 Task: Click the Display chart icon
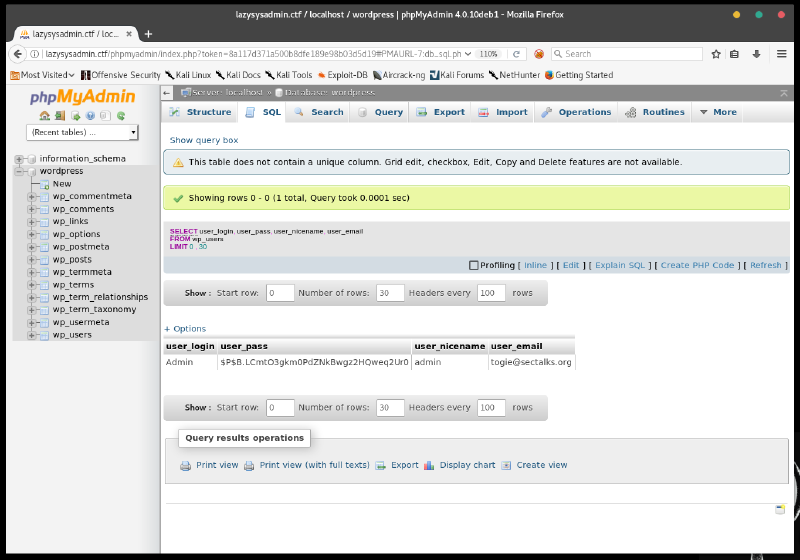click(x=429, y=465)
